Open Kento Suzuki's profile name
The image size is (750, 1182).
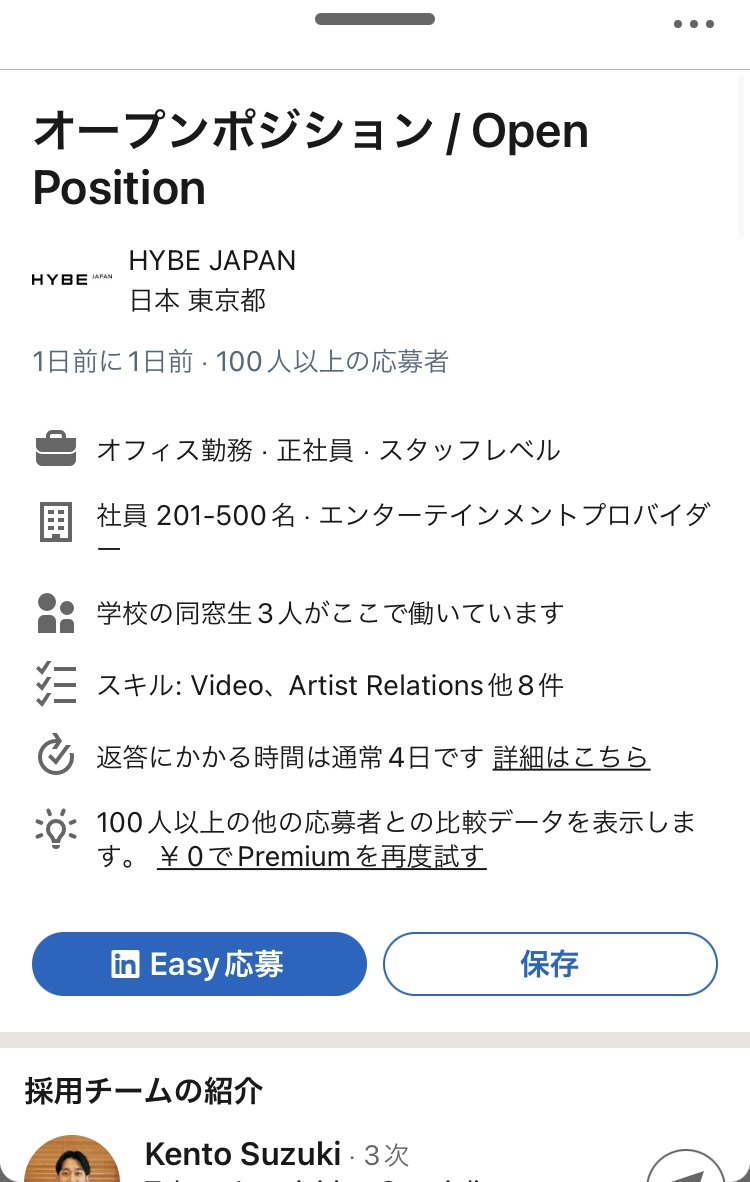(x=243, y=1154)
